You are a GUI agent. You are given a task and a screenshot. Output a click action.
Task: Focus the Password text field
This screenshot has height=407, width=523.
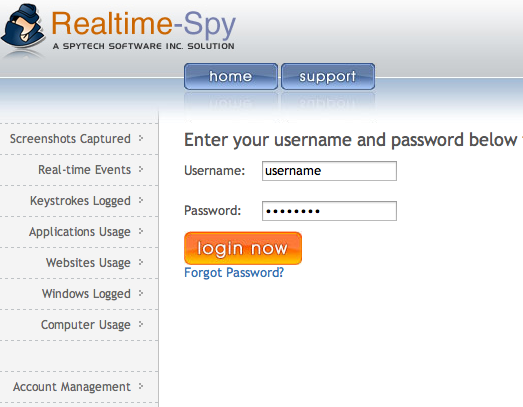coord(329,211)
